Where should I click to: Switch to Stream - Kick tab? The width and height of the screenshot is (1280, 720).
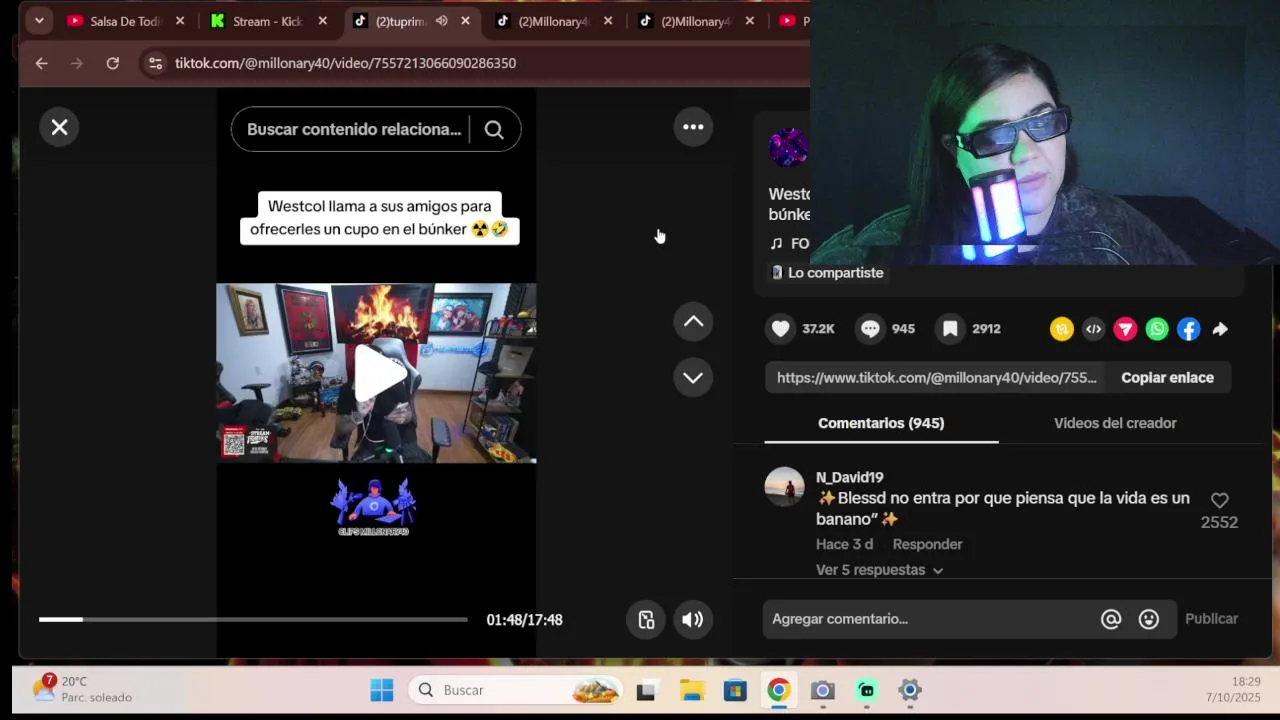coord(267,21)
